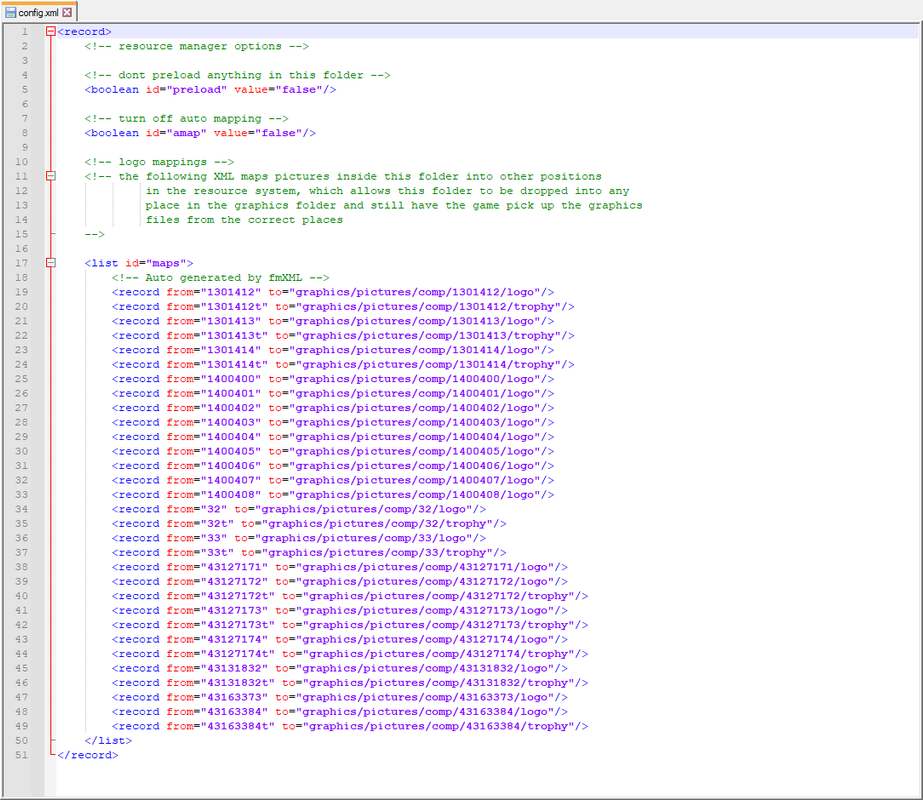The image size is (923, 800).
Task: Click the record from="43127174t" line
Action: tap(350, 654)
